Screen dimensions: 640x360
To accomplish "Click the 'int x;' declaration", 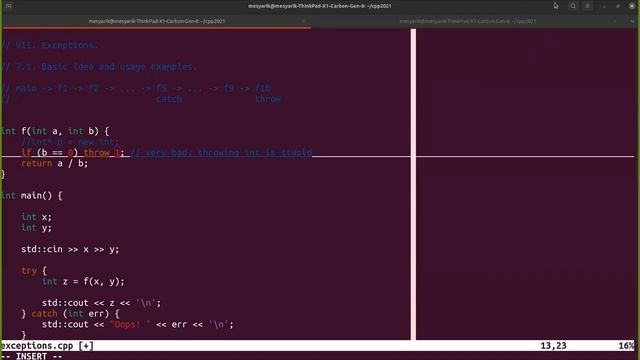I will point(36,217).
